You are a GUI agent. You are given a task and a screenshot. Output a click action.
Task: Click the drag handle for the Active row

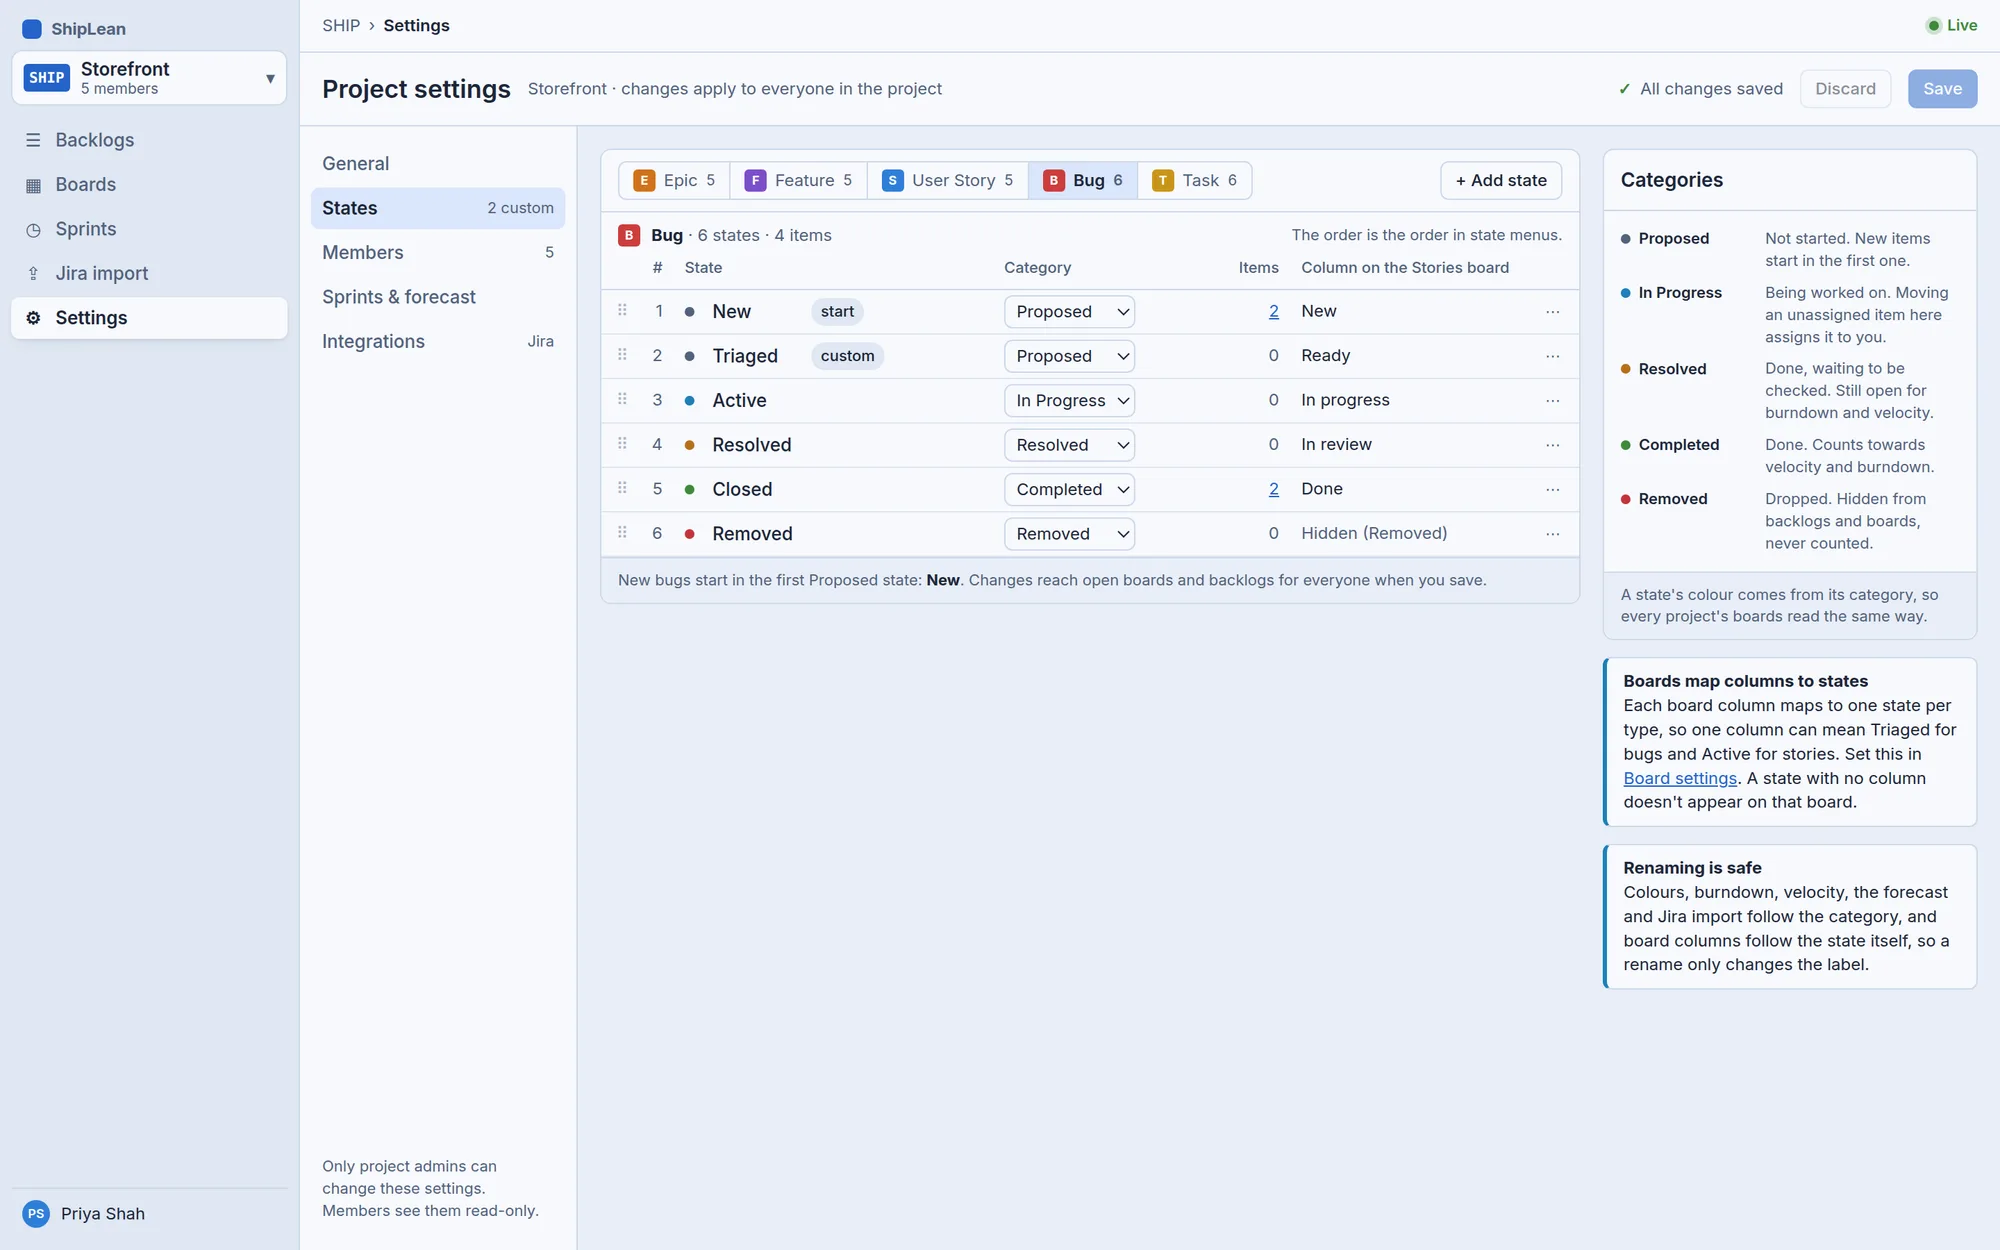(622, 400)
